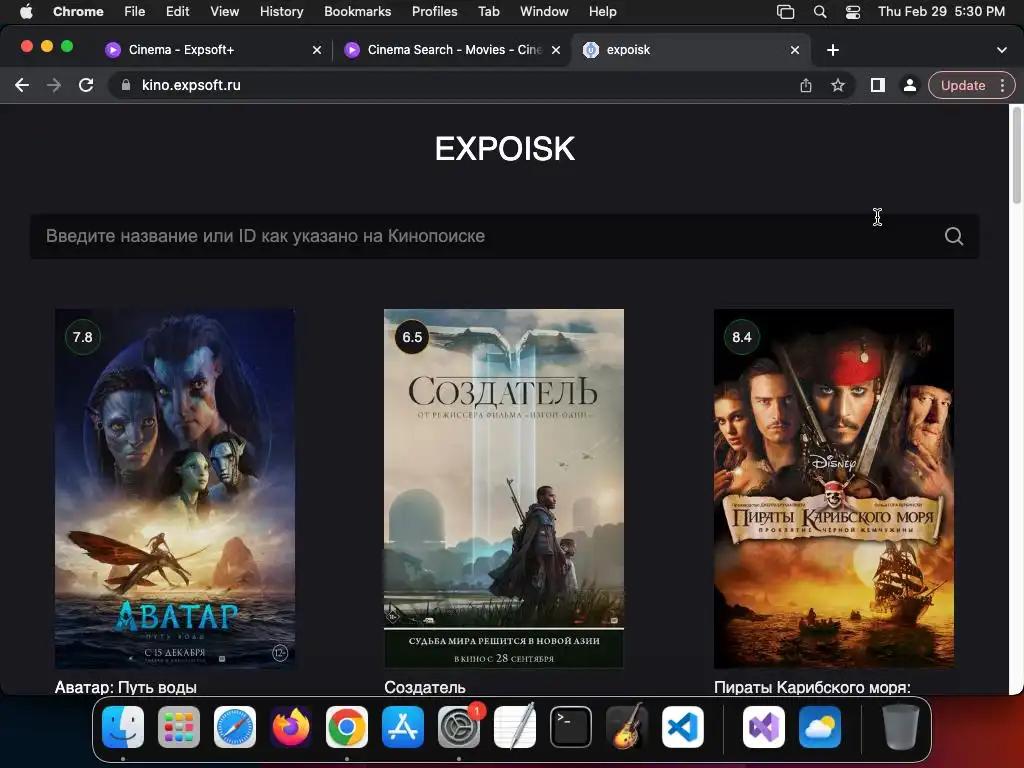This screenshot has height=768, width=1024.
Task: Open the Создатель movie poster
Action: click(x=504, y=488)
